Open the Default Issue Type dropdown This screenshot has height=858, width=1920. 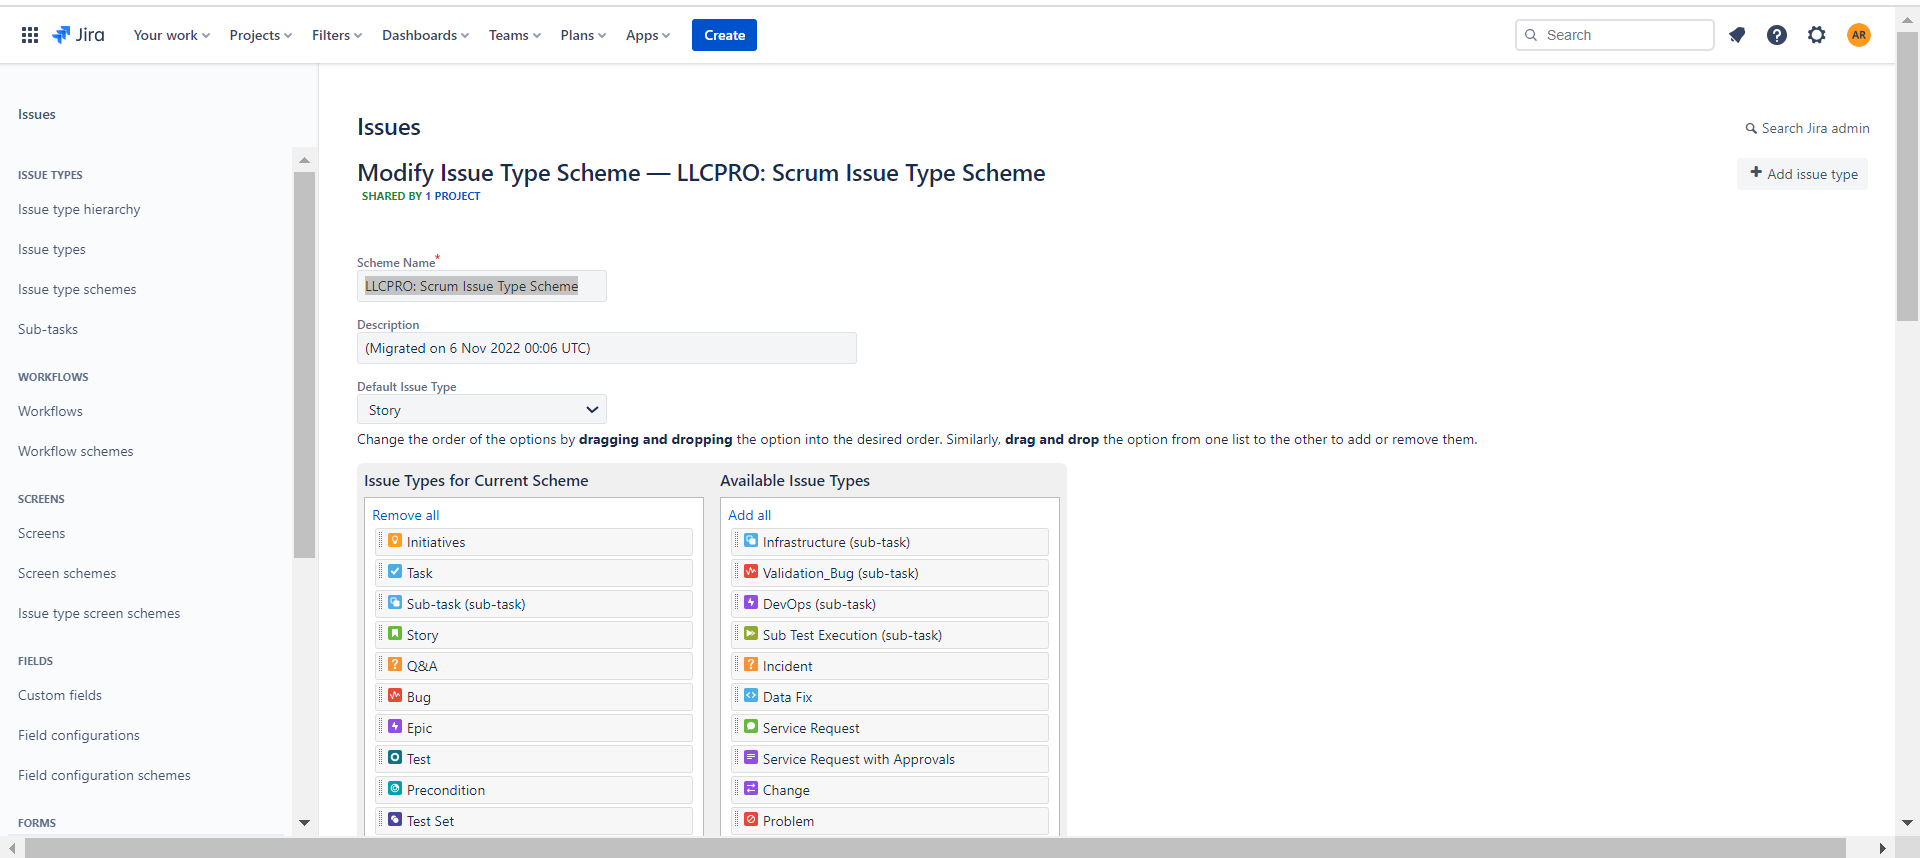point(482,410)
